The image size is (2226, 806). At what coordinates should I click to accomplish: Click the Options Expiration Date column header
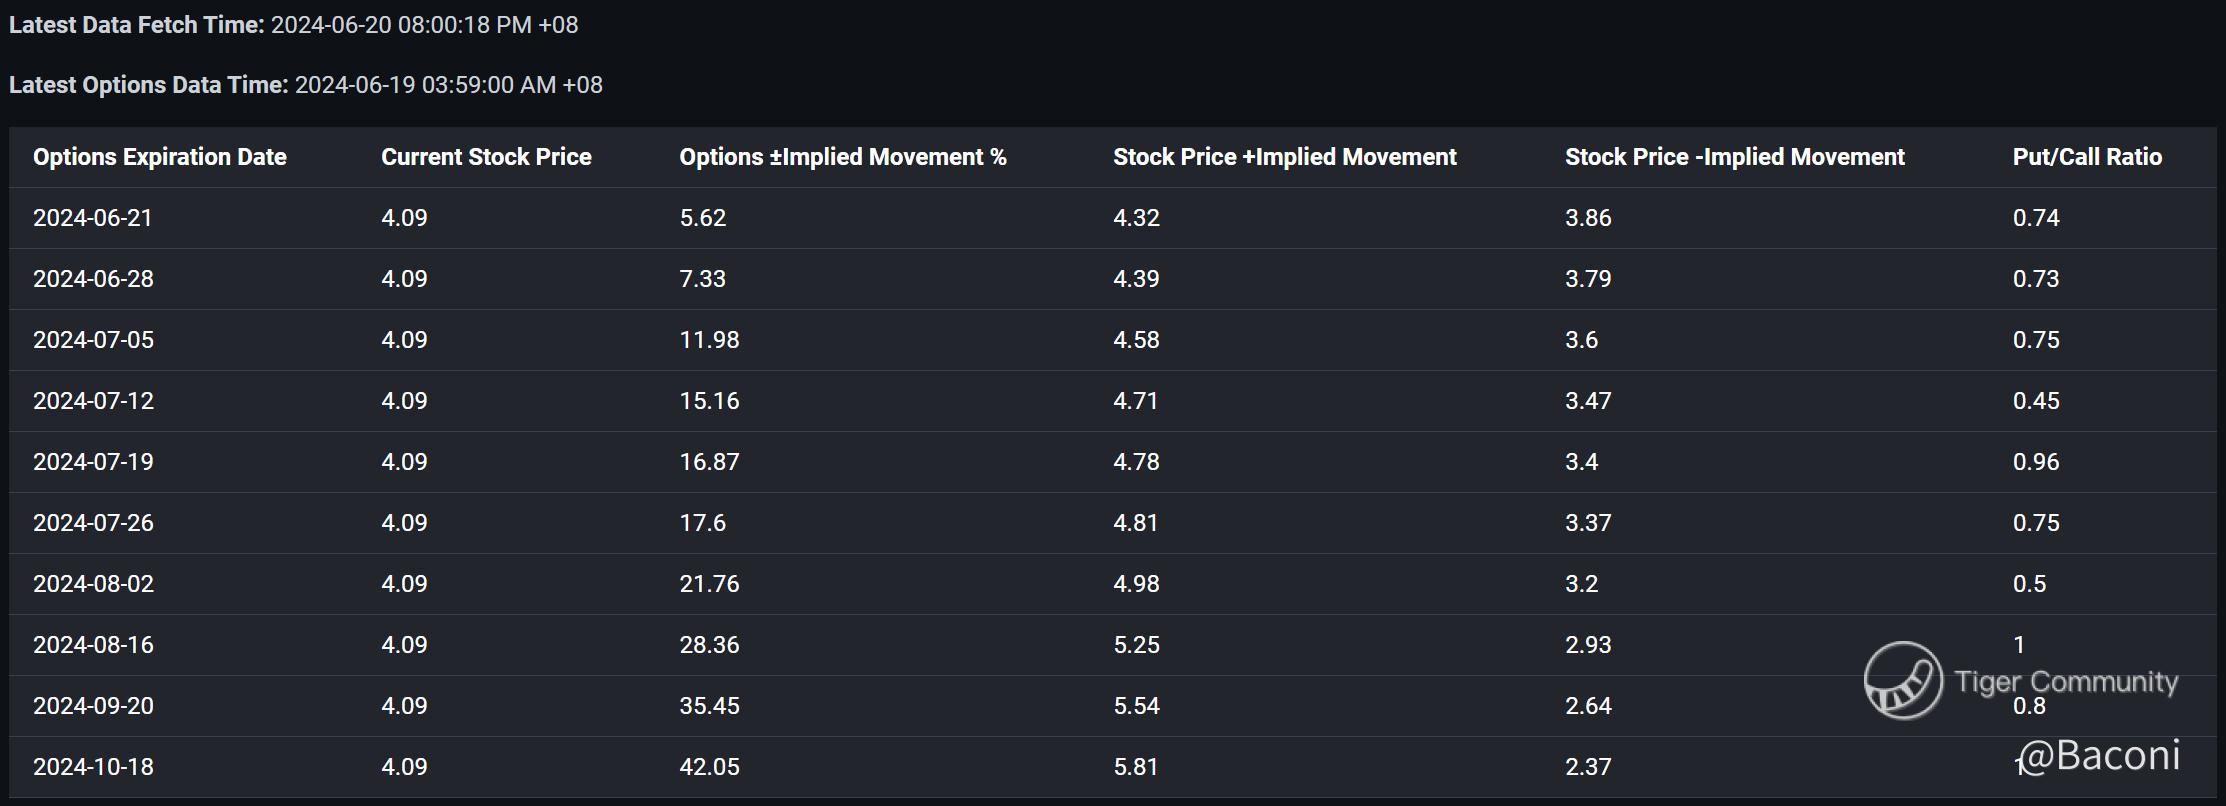[x=160, y=157]
